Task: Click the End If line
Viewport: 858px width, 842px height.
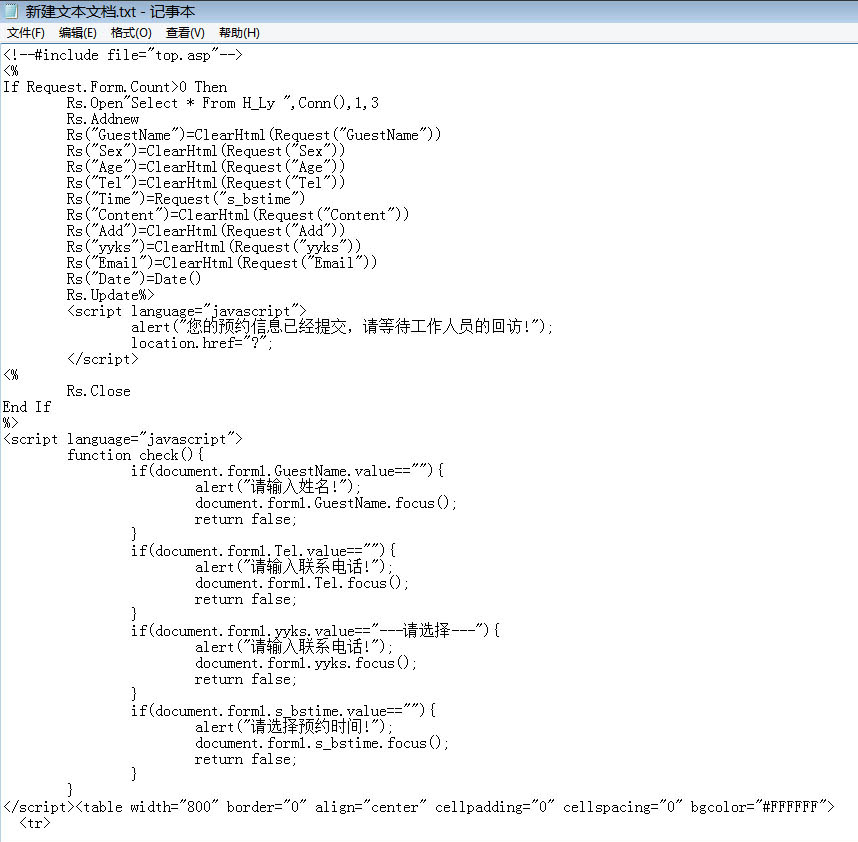Action: pyautogui.click(x=27, y=407)
